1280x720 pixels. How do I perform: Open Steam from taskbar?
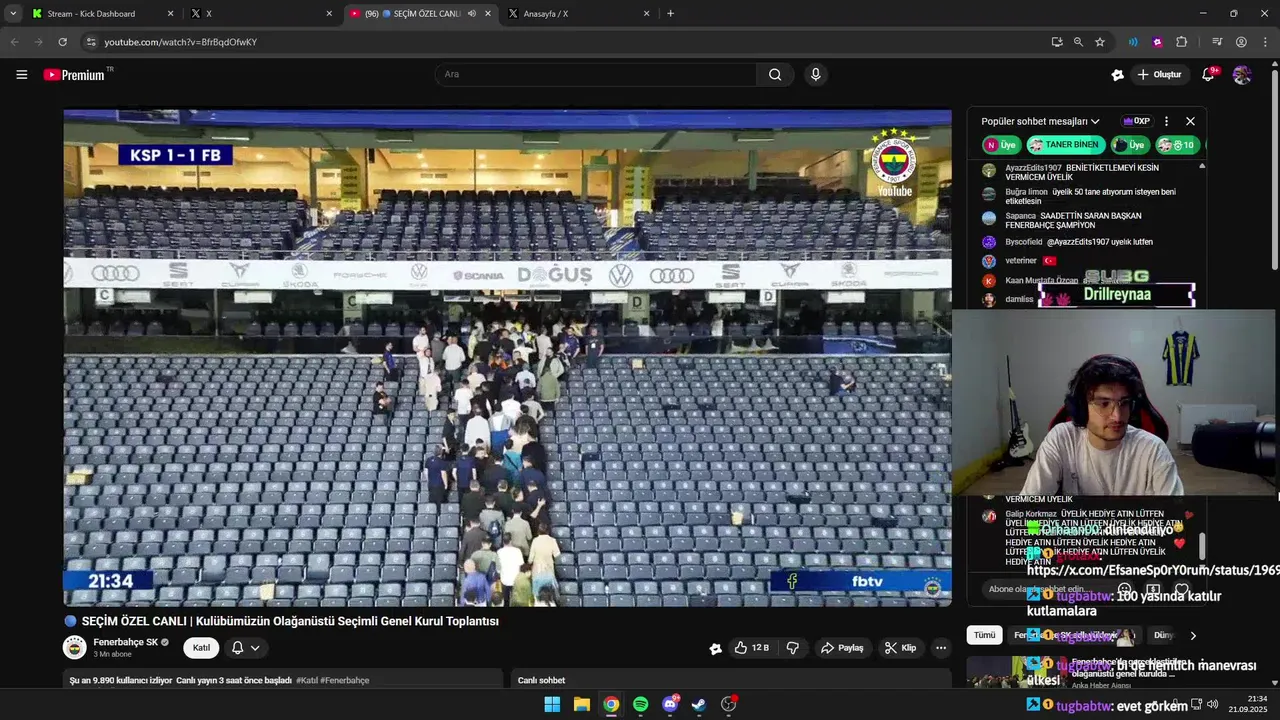pos(699,704)
